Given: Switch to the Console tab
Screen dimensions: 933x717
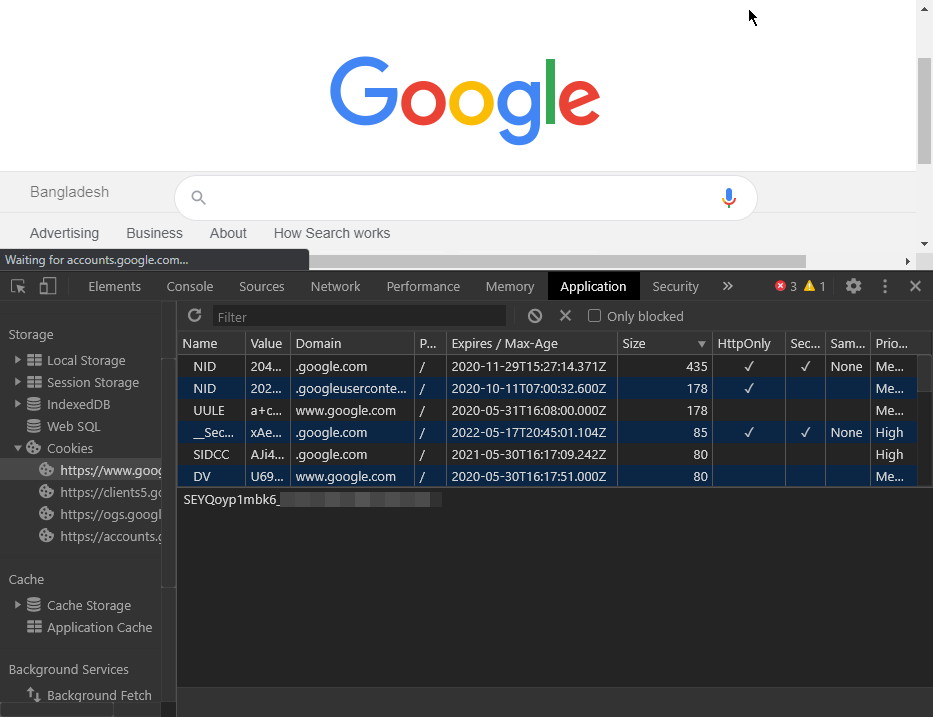Looking at the screenshot, I should tap(190, 286).
